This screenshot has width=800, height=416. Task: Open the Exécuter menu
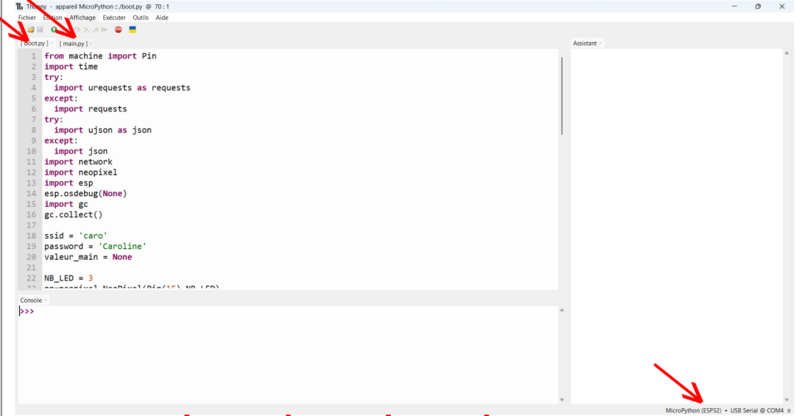(114, 18)
